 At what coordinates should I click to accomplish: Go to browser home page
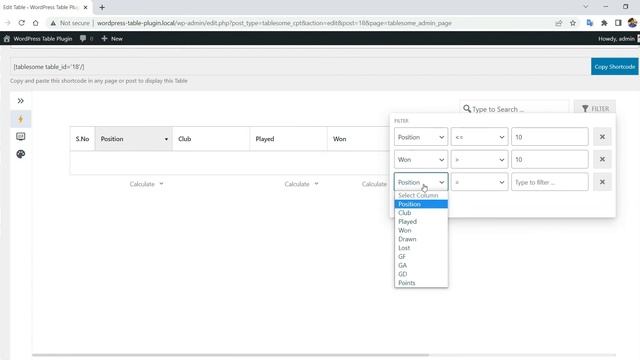coord(36,23)
